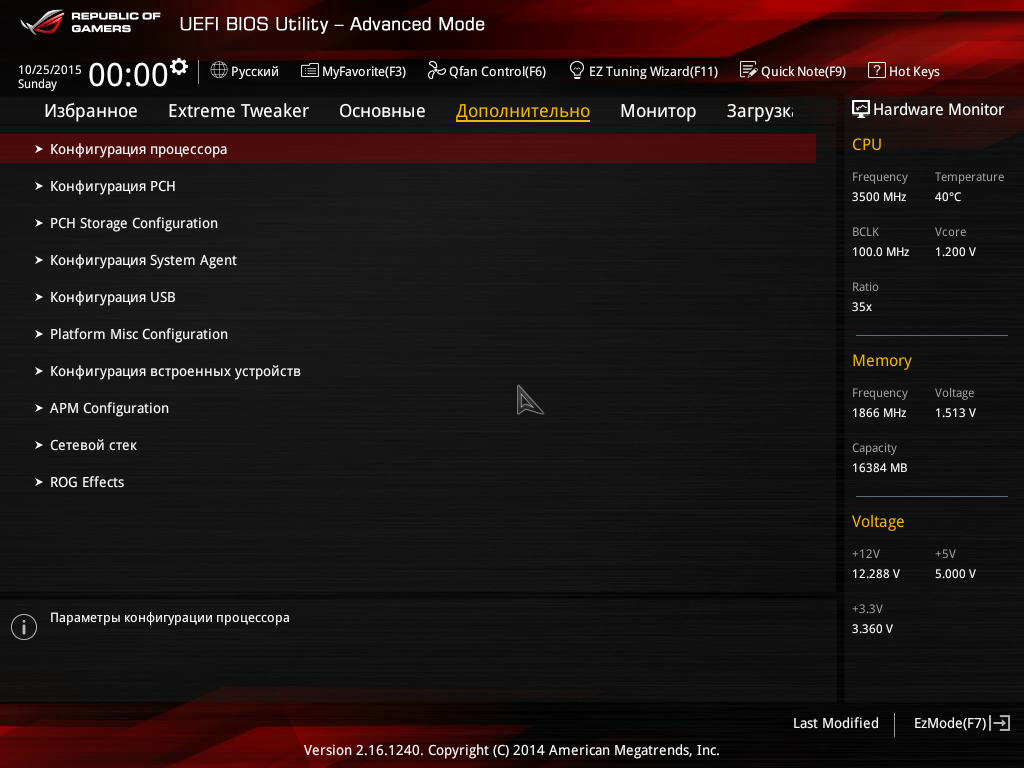This screenshot has width=1024, height=768.
Task: Expand arrow next to Конфигурация USB
Action: click(x=39, y=297)
